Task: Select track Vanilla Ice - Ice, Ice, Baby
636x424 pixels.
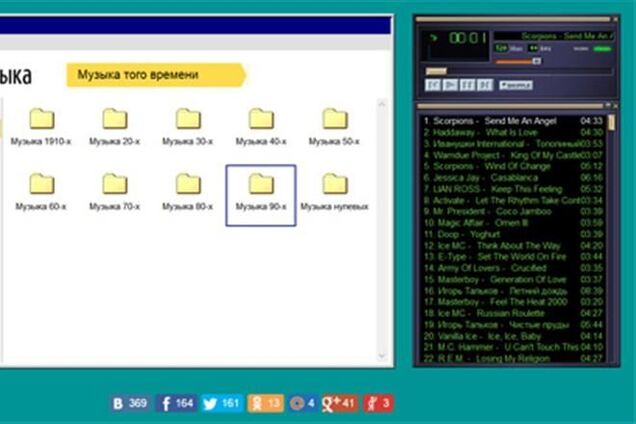Action: coord(513,336)
